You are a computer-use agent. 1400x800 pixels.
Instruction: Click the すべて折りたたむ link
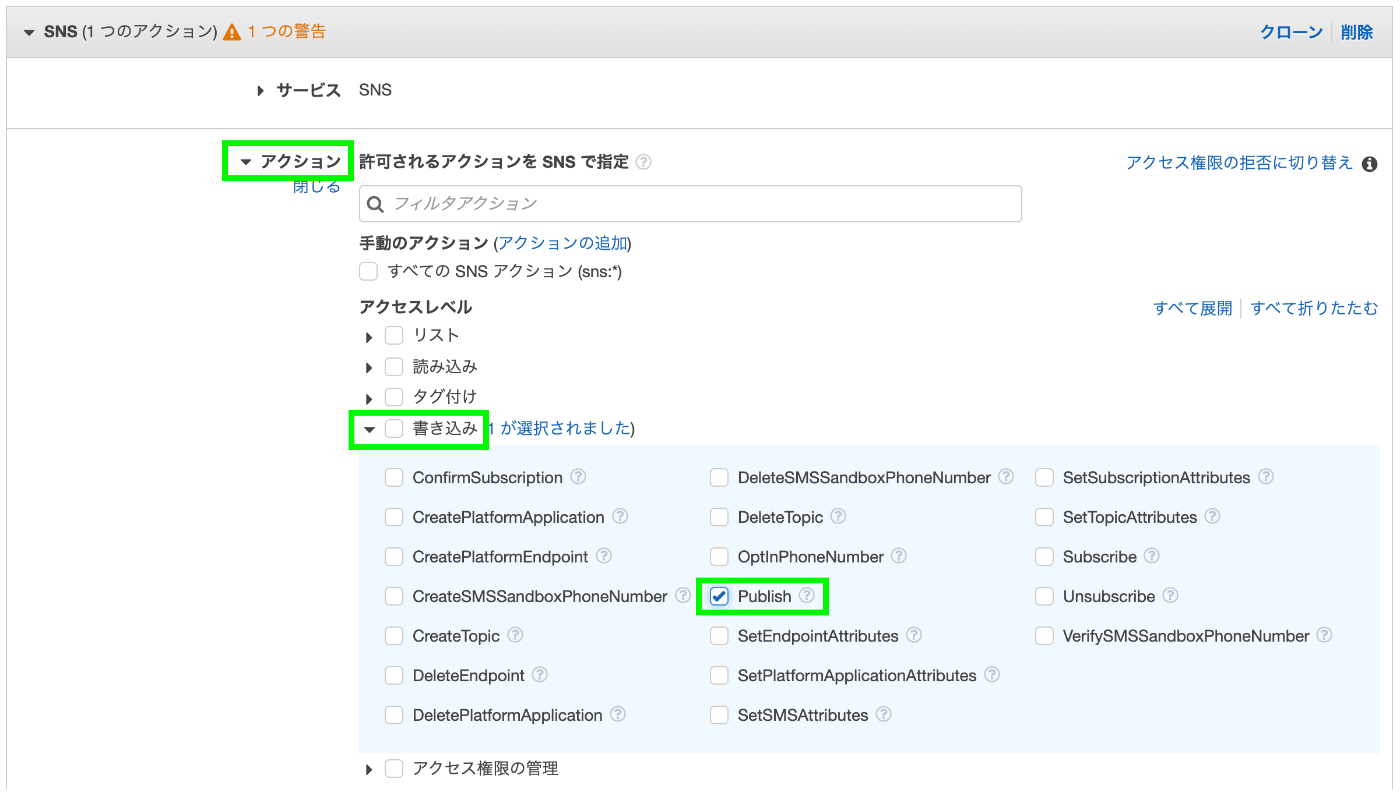pos(1314,308)
